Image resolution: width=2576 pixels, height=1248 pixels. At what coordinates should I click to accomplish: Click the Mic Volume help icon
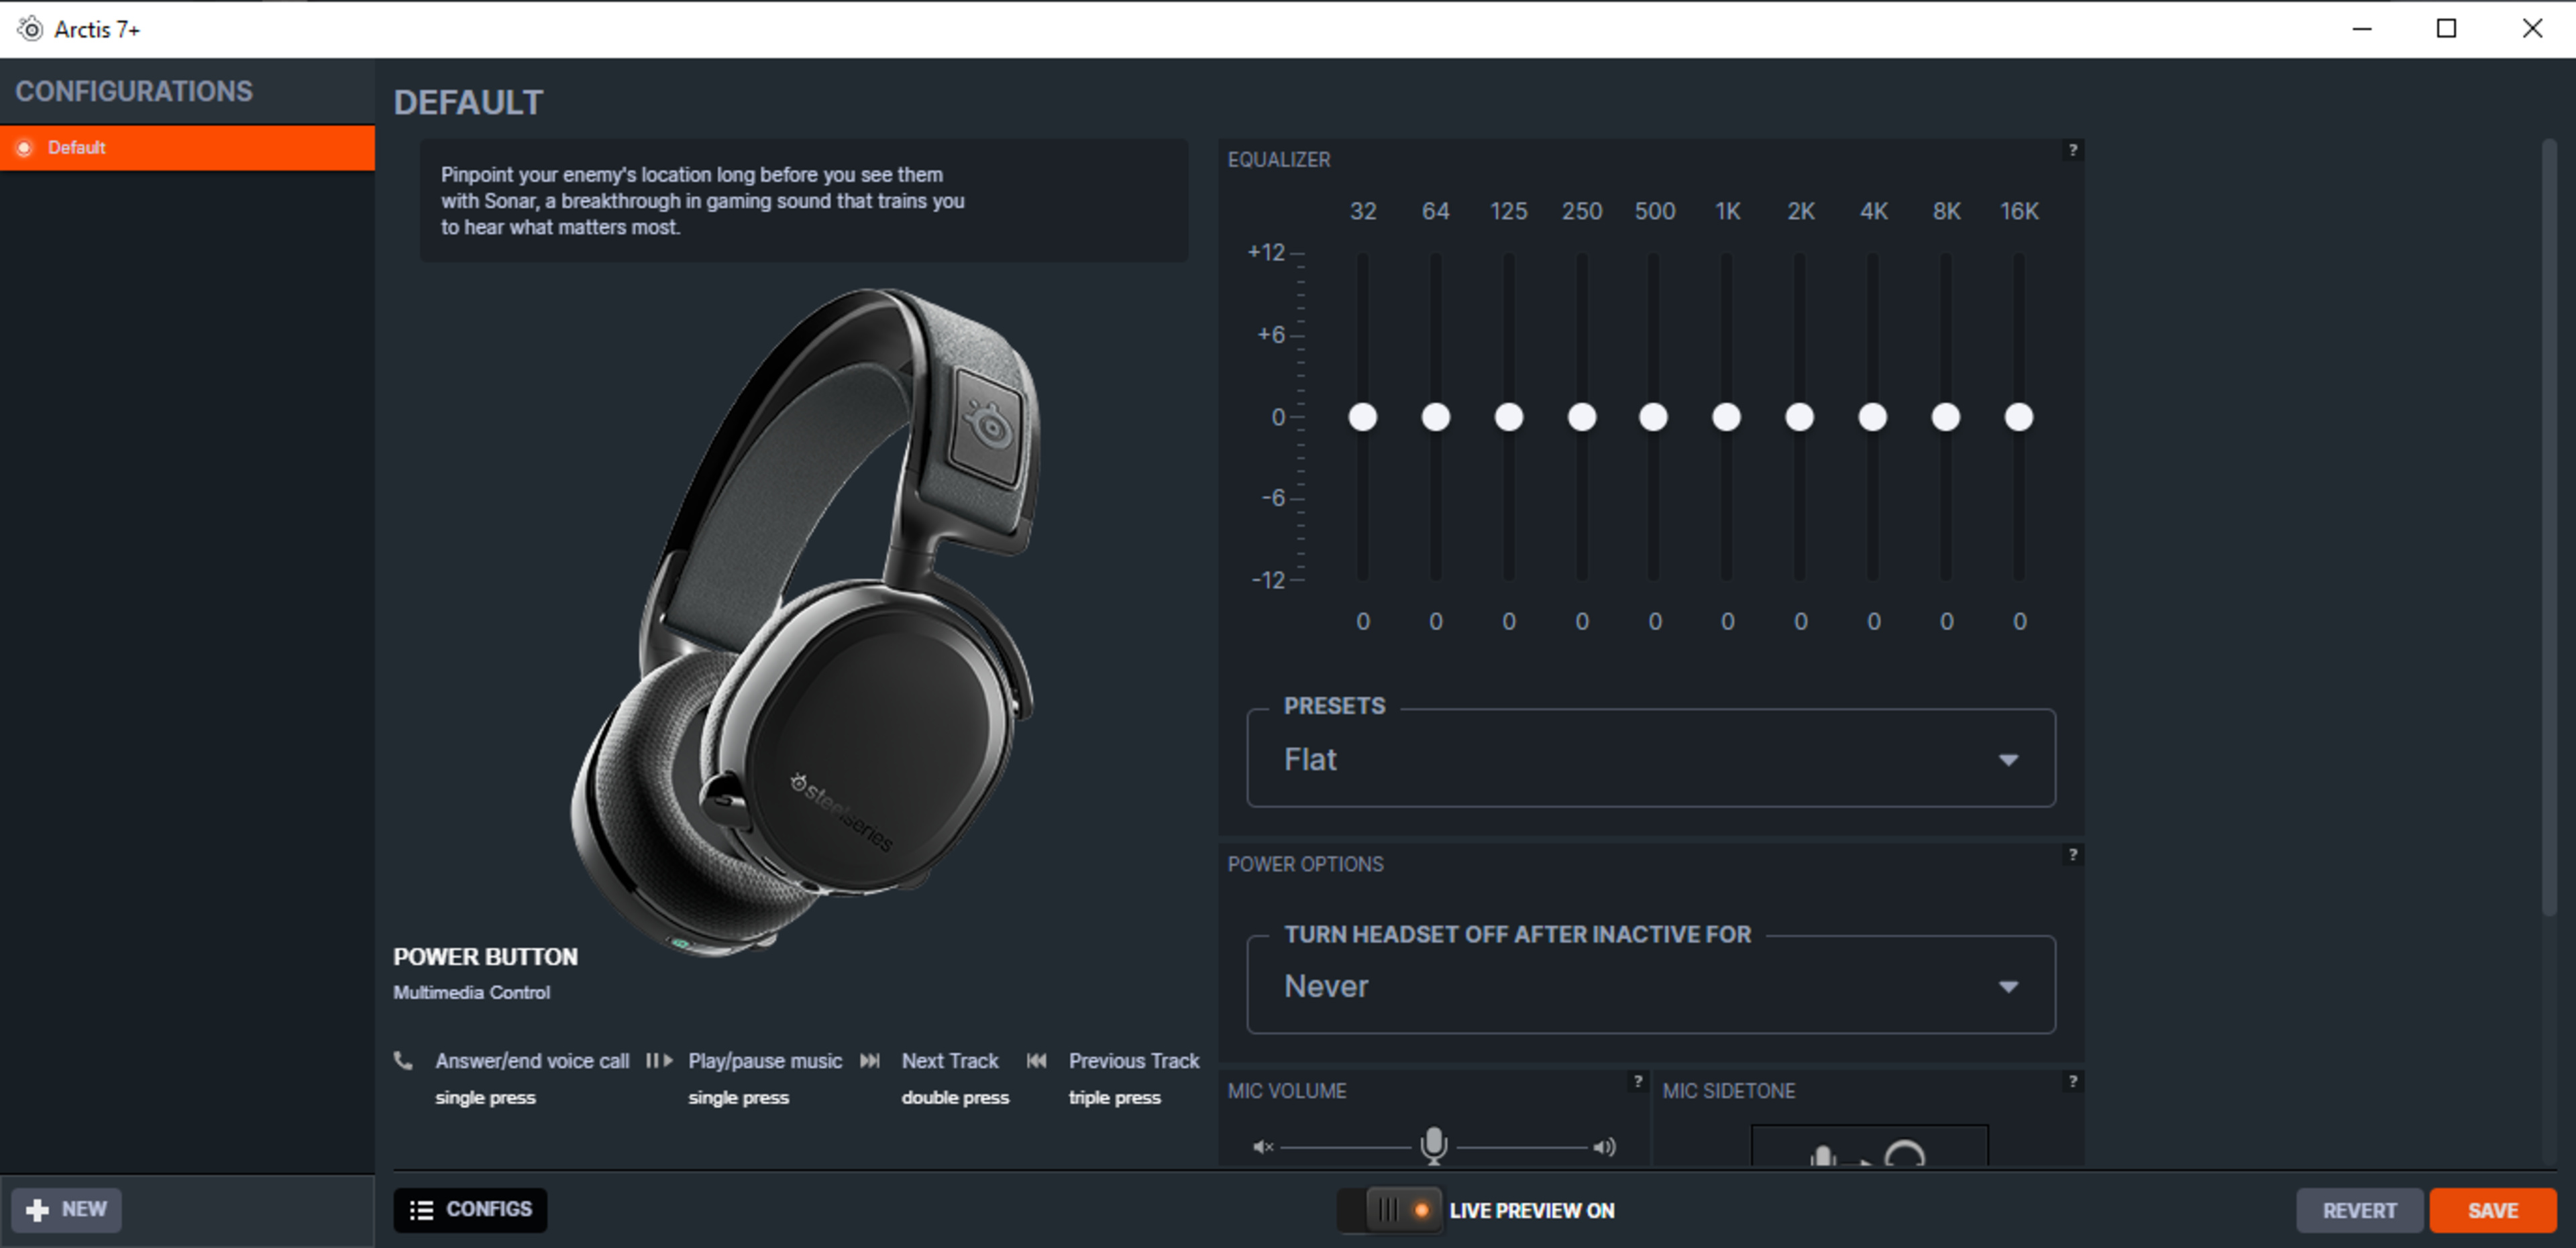click(1637, 1081)
